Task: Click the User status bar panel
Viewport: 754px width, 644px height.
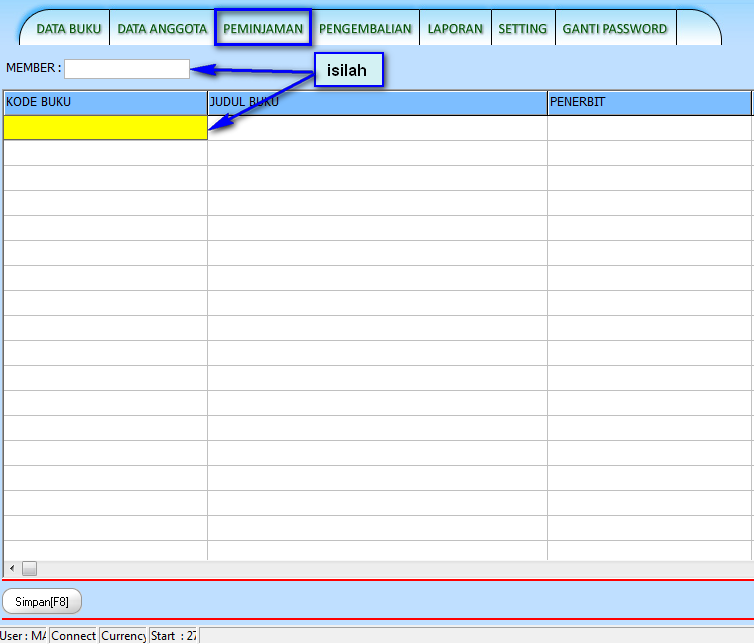Action: [24, 635]
